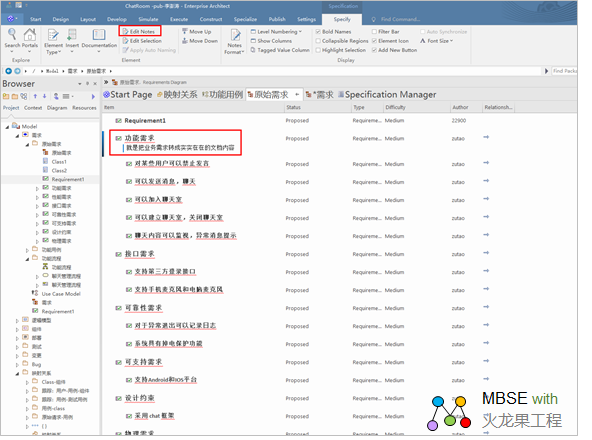
Task: Select Class1 in the Browser tree
Action: click(59, 162)
